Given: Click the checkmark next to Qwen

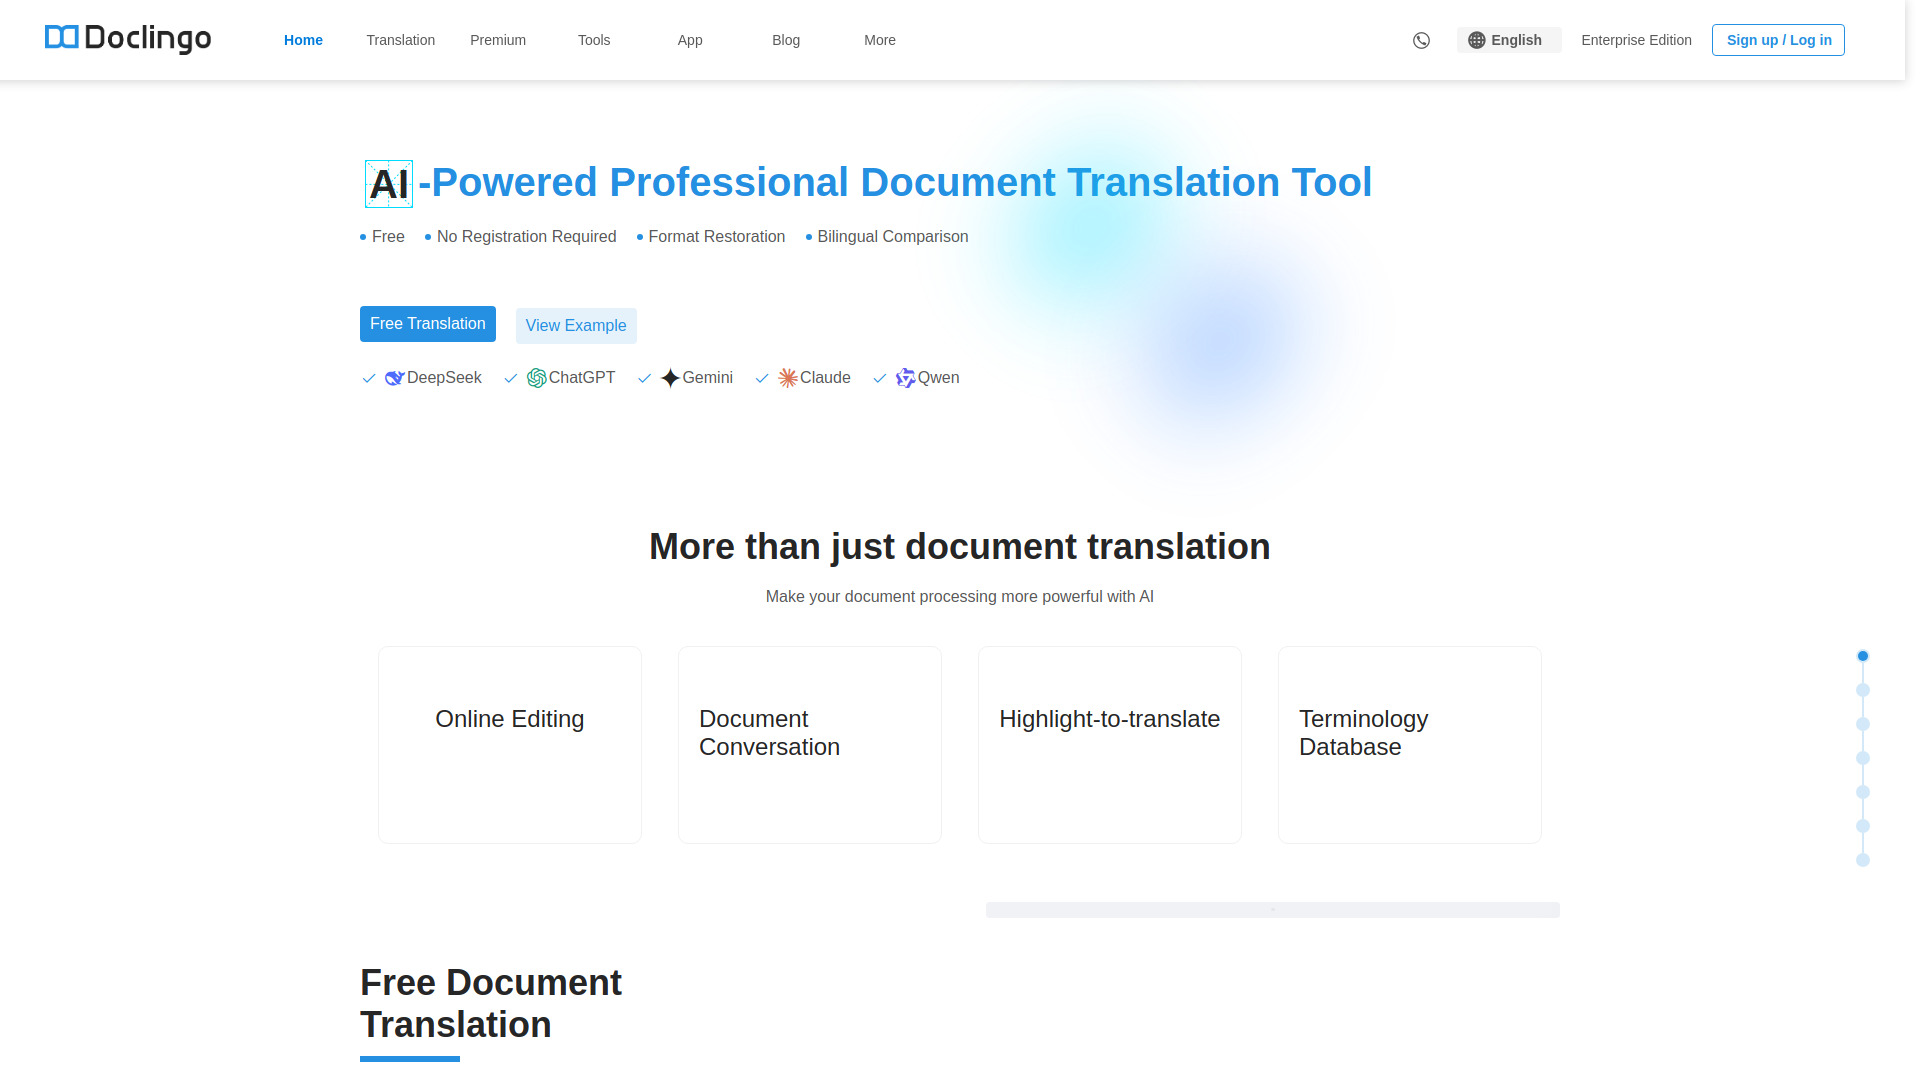Looking at the screenshot, I should [x=880, y=378].
